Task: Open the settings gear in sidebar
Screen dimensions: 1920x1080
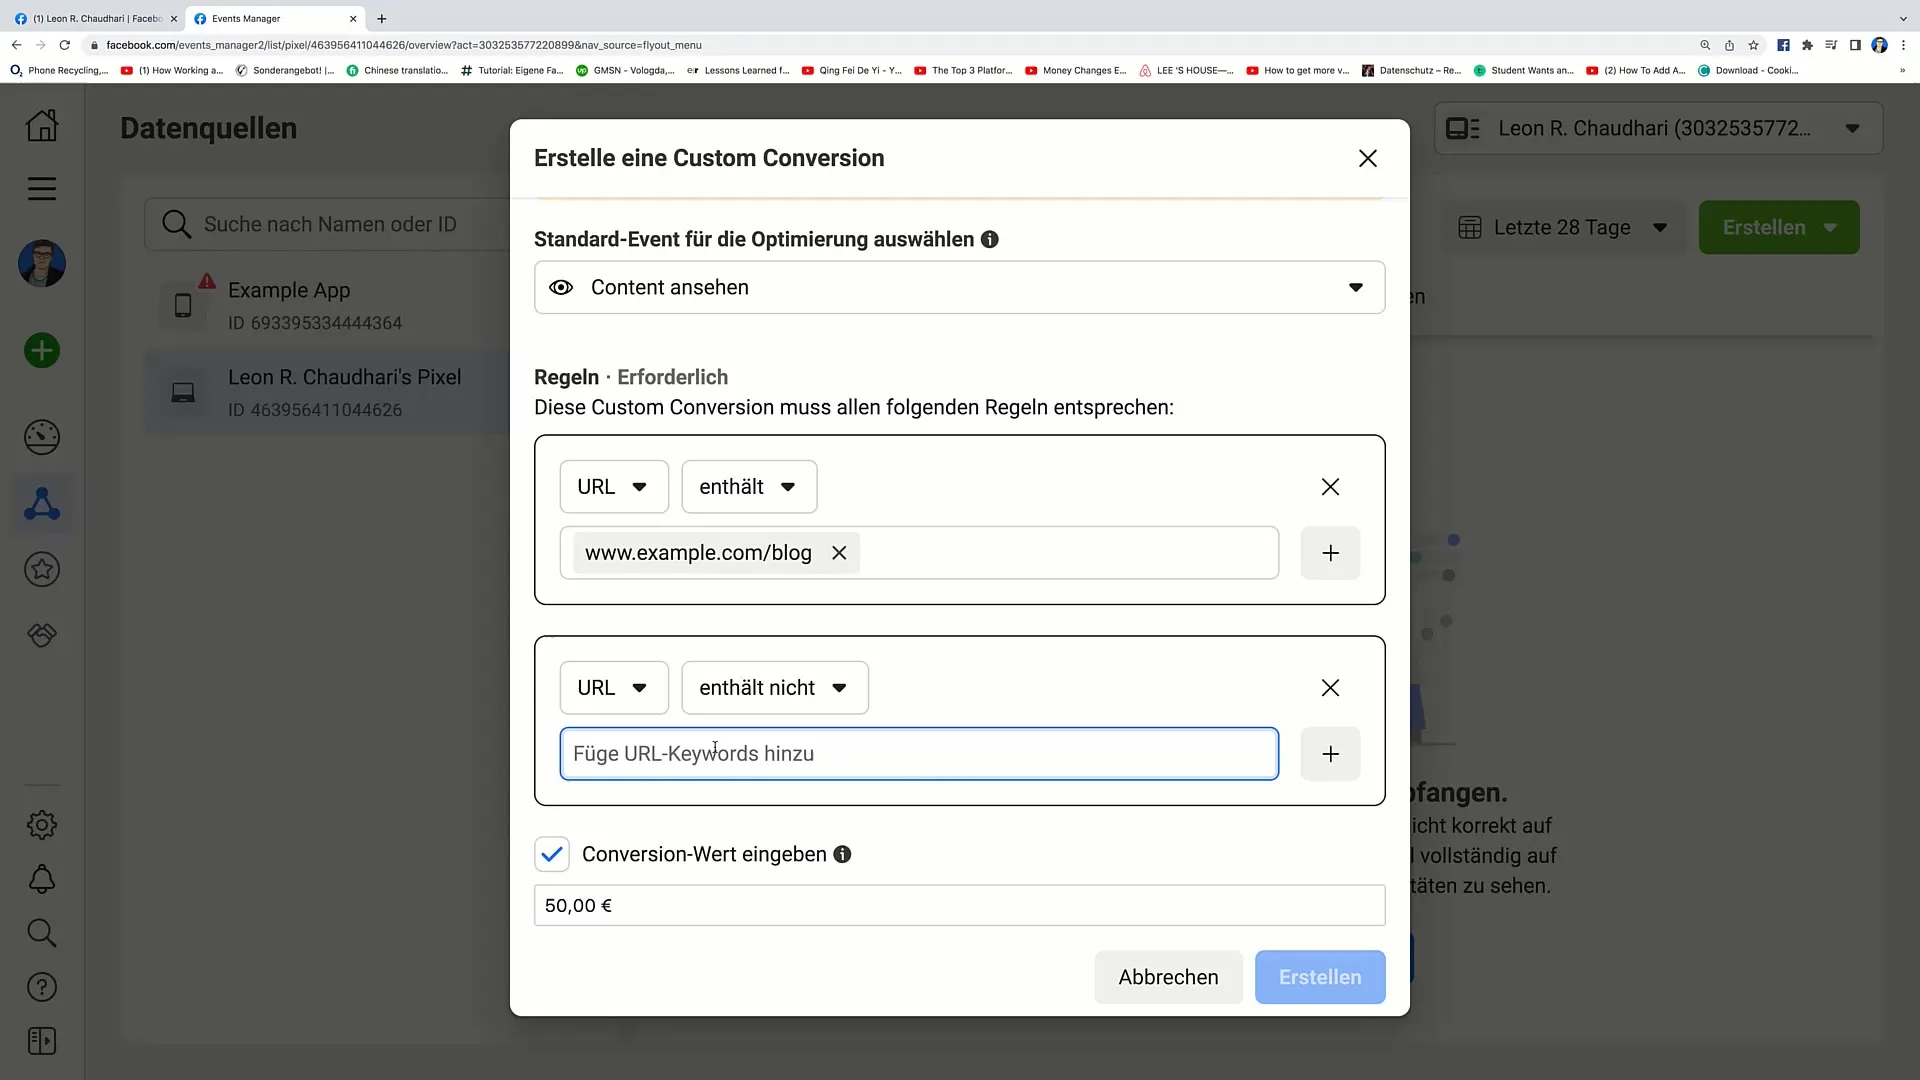Action: pyautogui.click(x=42, y=825)
